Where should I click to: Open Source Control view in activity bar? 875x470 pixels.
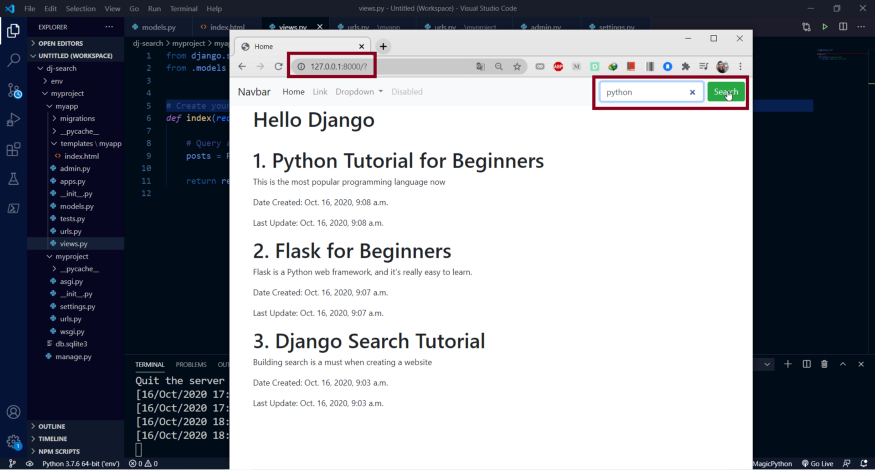[x=13, y=90]
